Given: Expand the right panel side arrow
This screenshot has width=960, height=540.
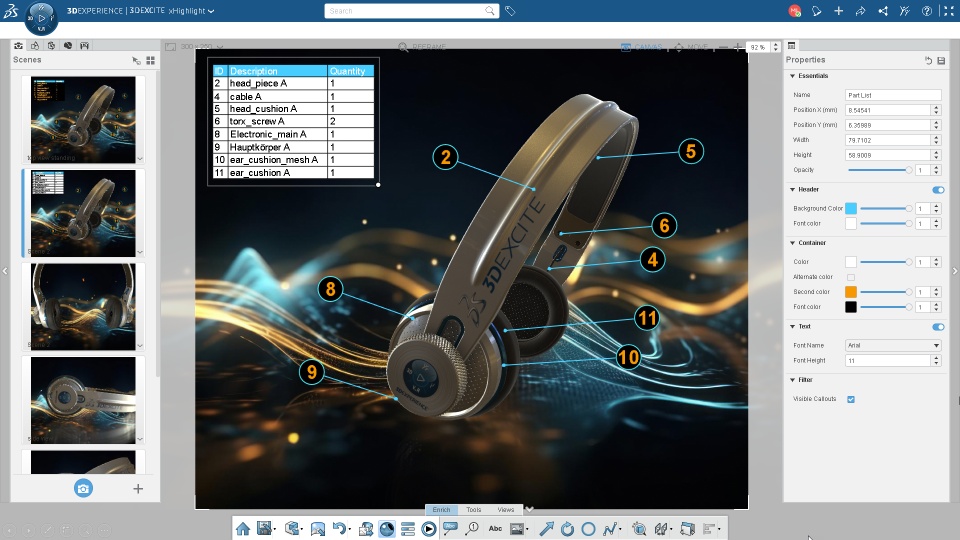Looking at the screenshot, I should [x=954, y=271].
